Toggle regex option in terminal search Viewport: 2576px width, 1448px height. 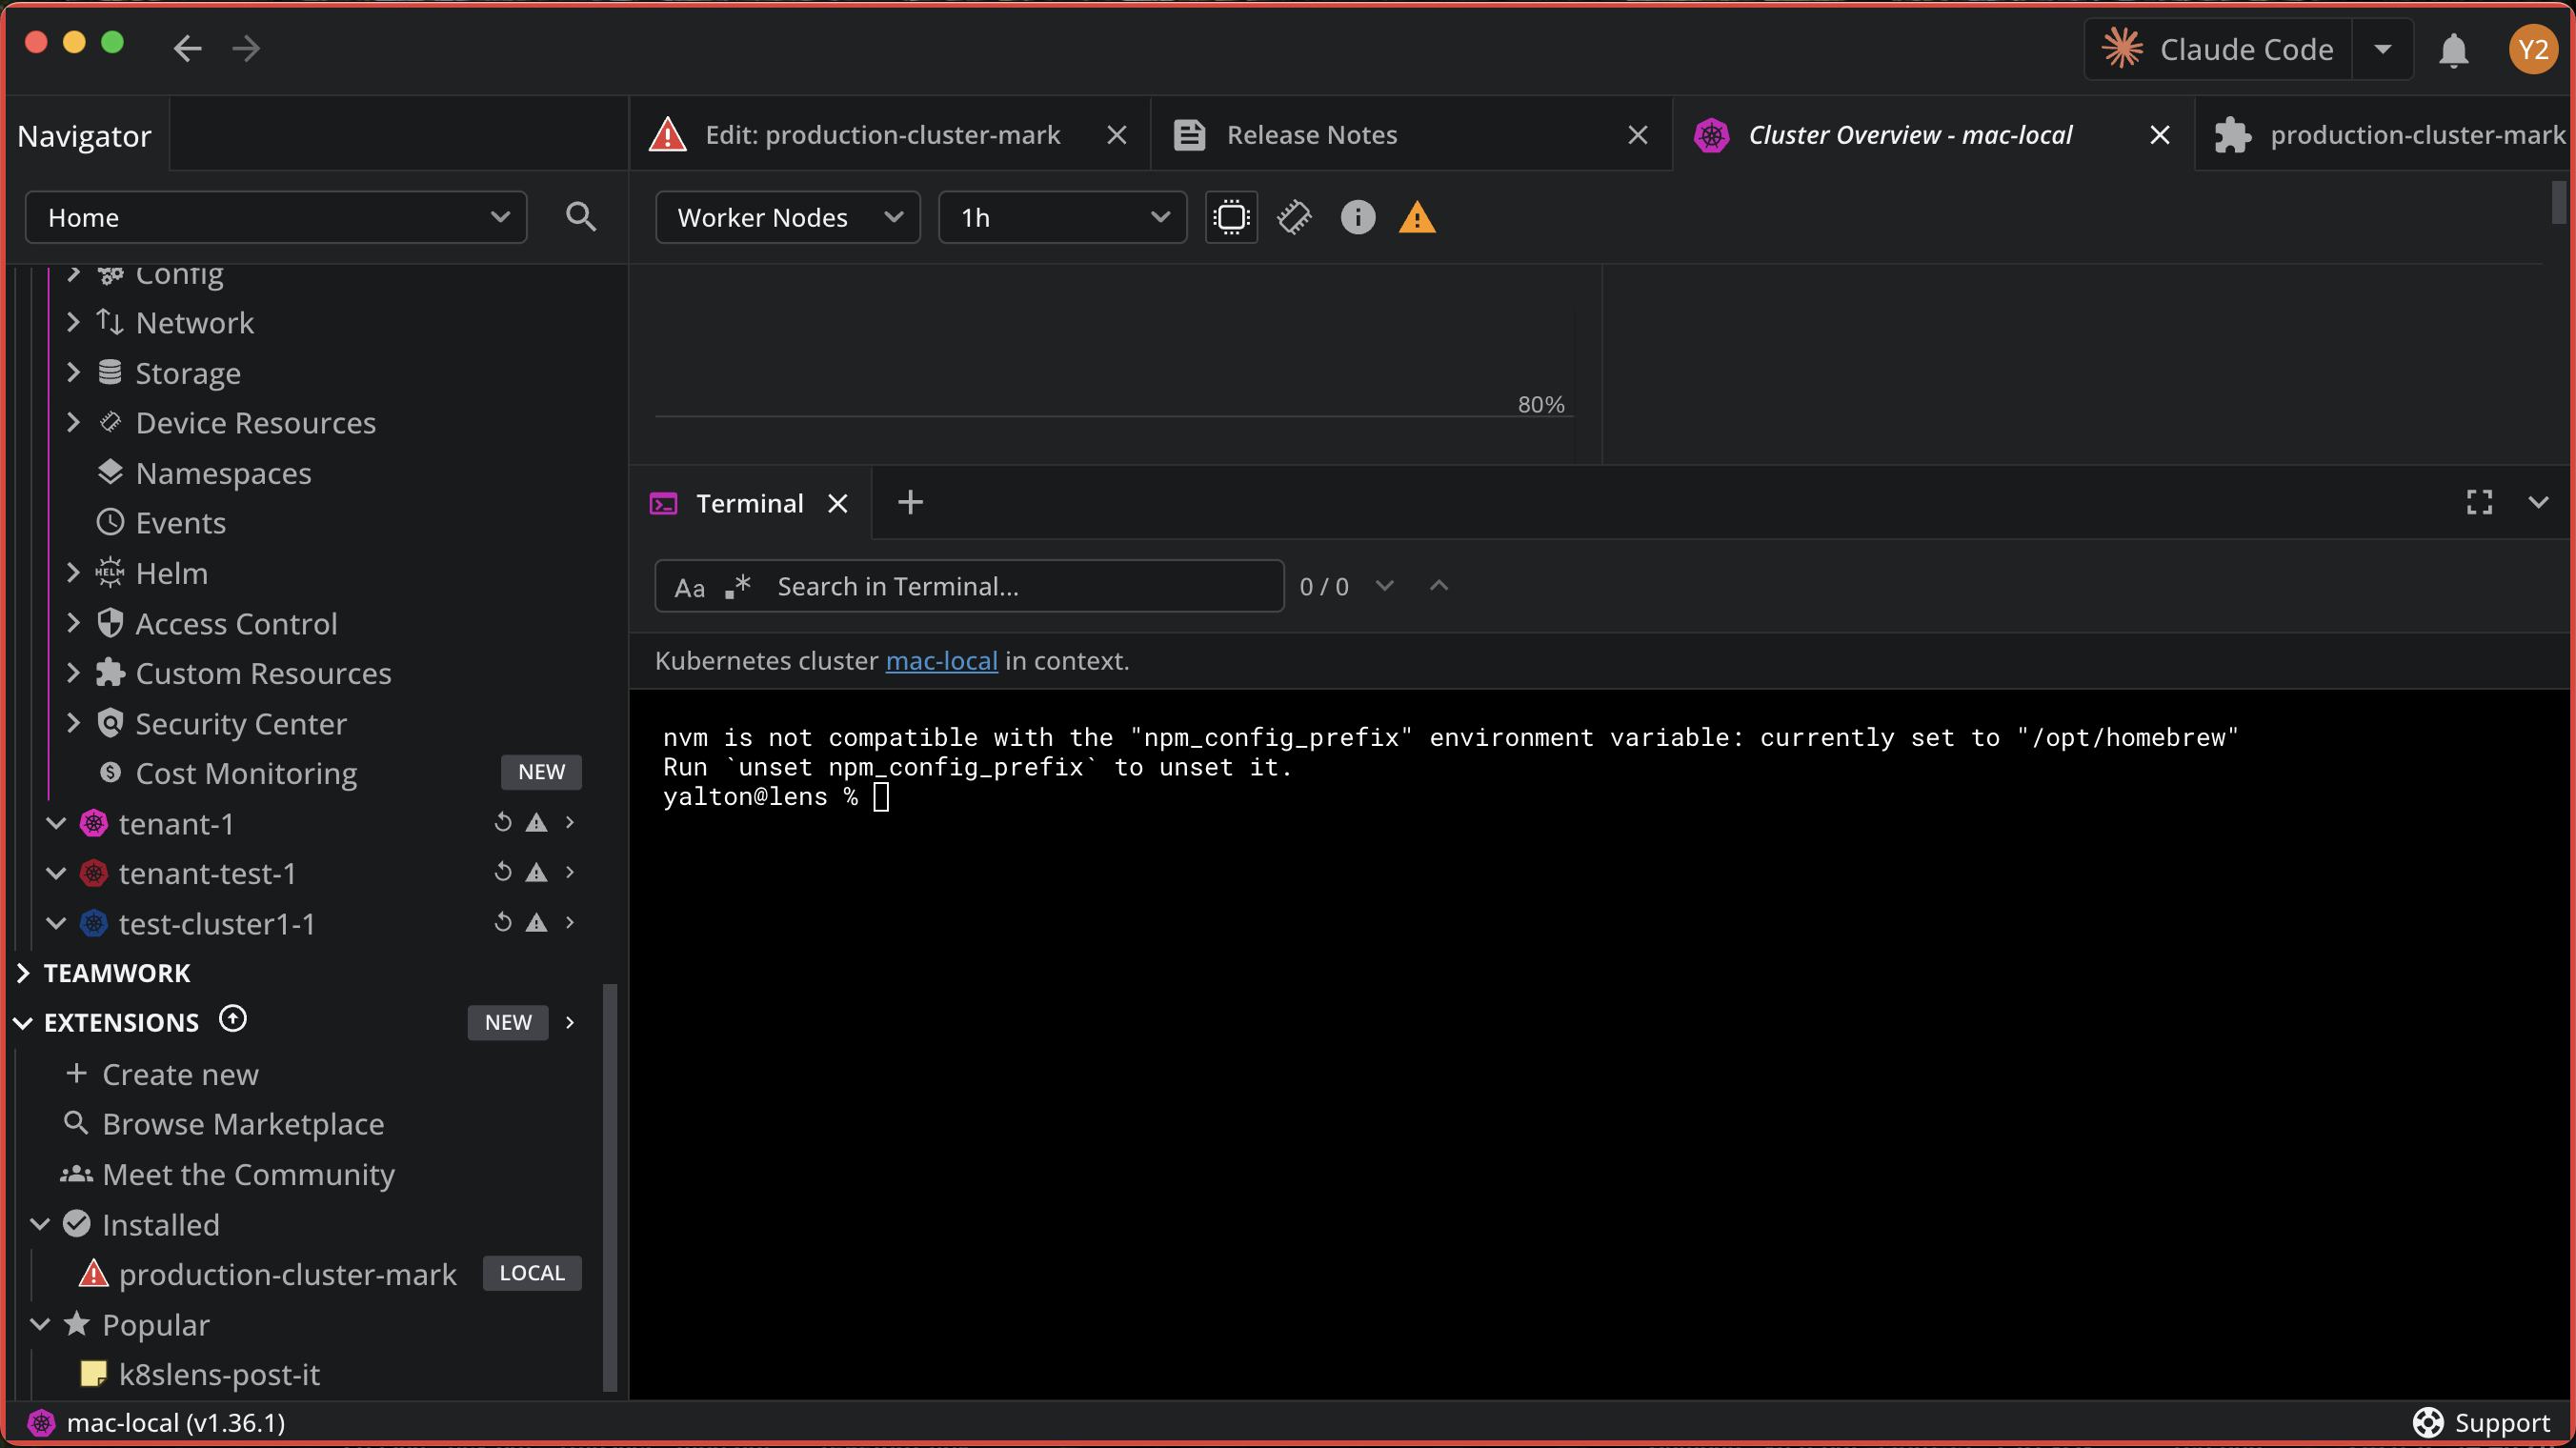(738, 587)
